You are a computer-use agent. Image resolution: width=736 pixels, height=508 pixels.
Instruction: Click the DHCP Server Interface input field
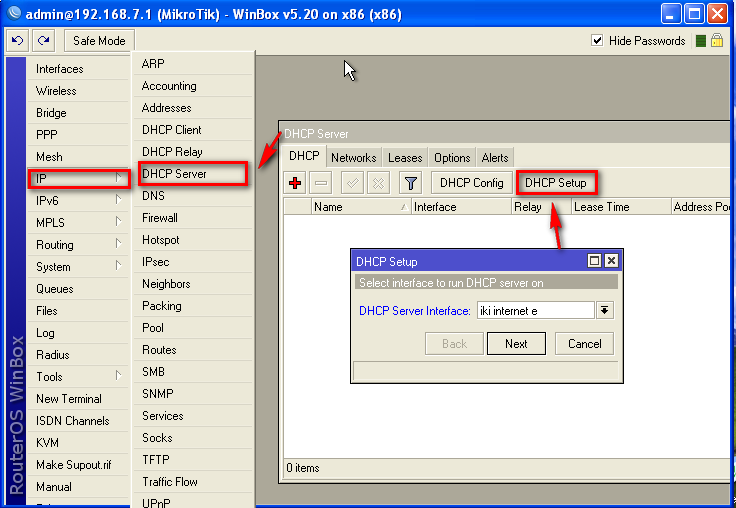click(x=536, y=310)
